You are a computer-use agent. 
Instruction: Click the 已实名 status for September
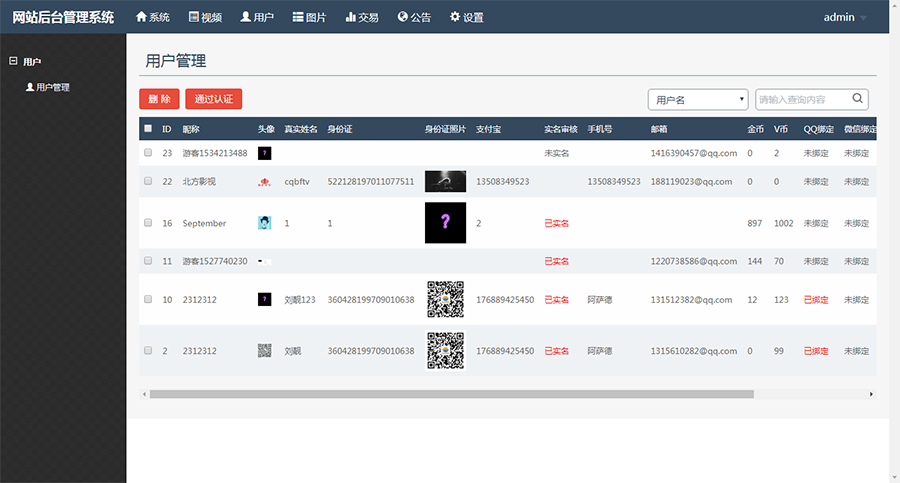pyautogui.click(x=556, y=223)
